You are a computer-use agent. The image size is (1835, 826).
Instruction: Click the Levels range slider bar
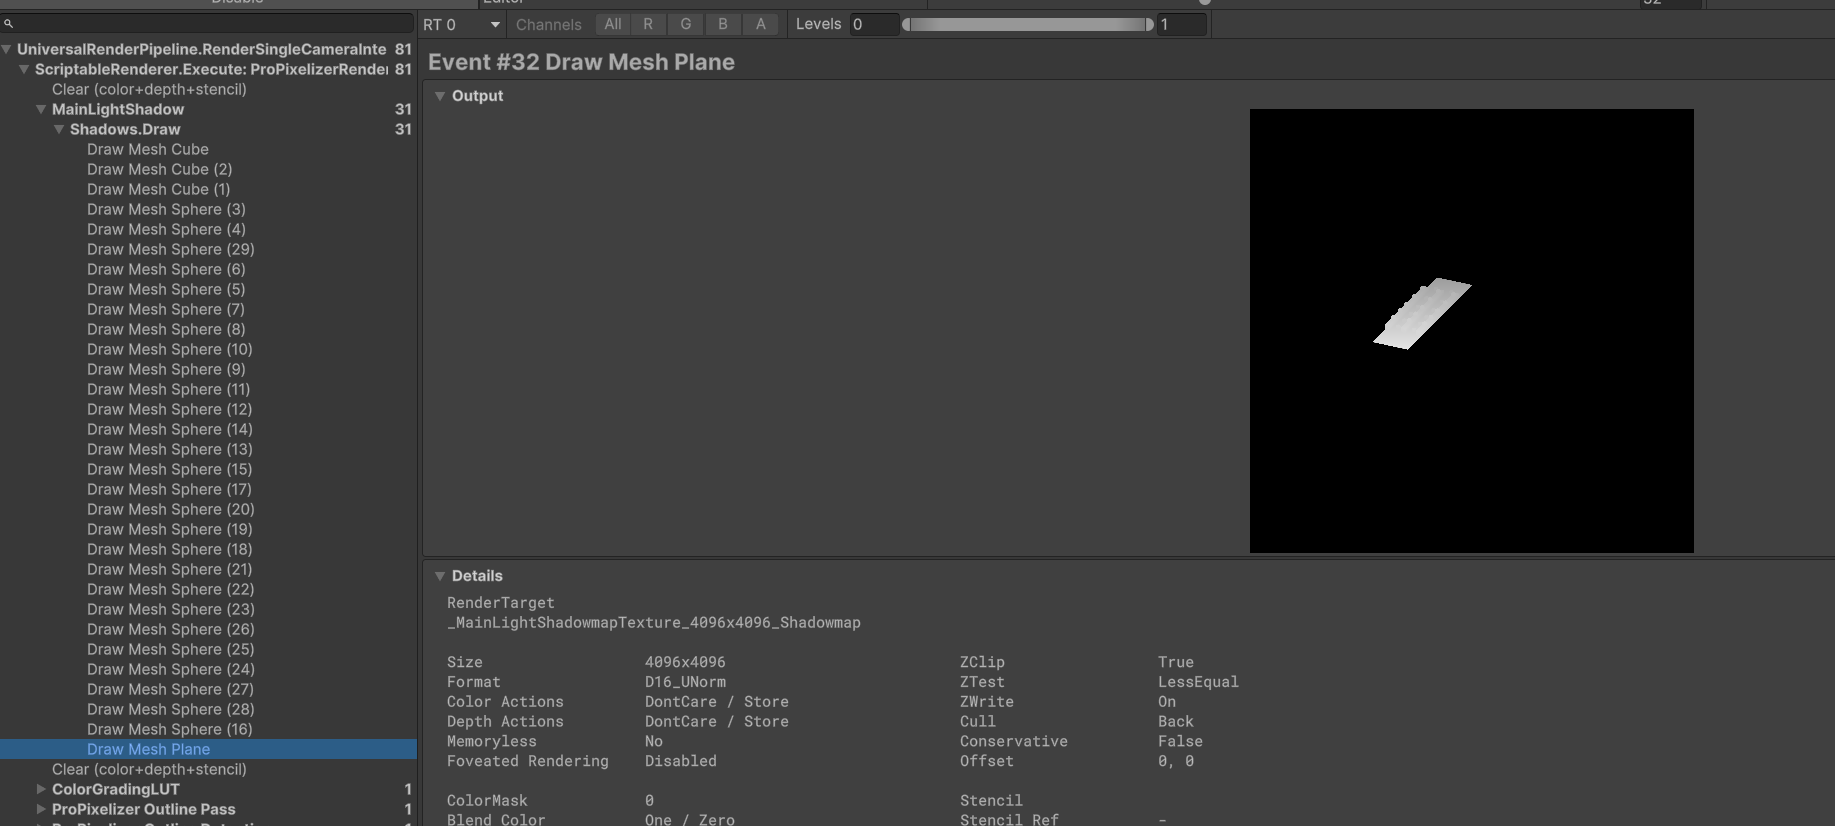pyautogui.click(x=1028, y=24)
